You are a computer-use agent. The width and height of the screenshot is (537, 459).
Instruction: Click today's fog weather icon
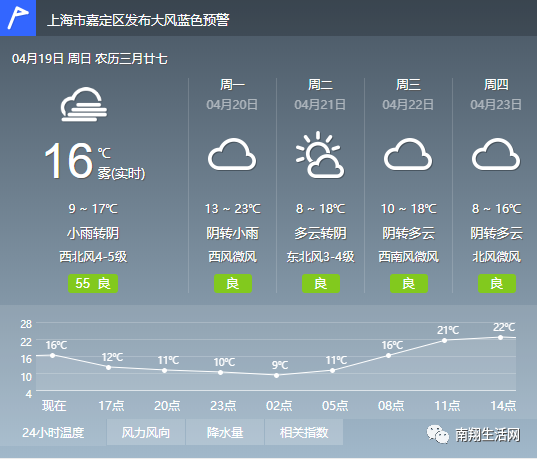click(x=84, y=104)
